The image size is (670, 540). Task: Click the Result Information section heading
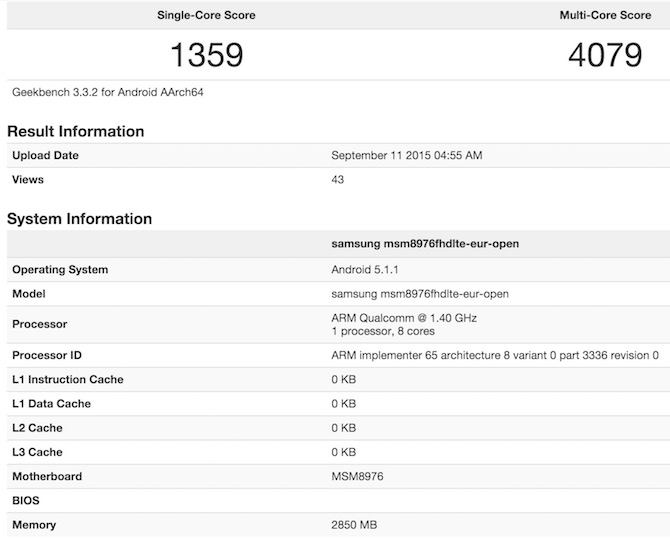(76, 131)
